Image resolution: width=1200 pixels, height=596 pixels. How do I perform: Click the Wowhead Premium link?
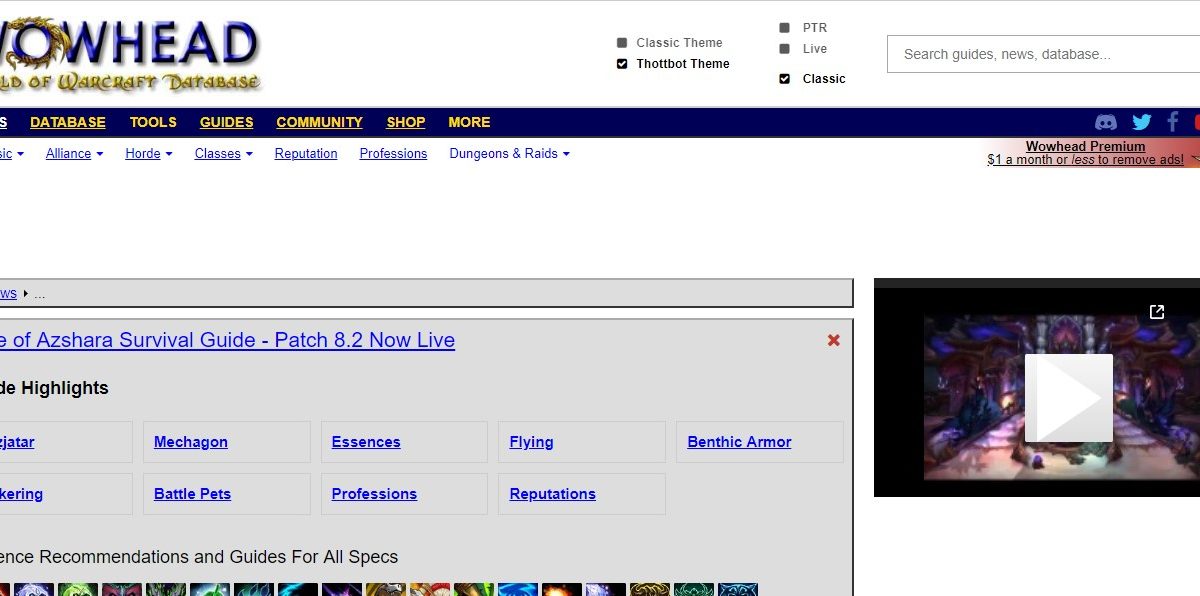(x=1085, y=146)
